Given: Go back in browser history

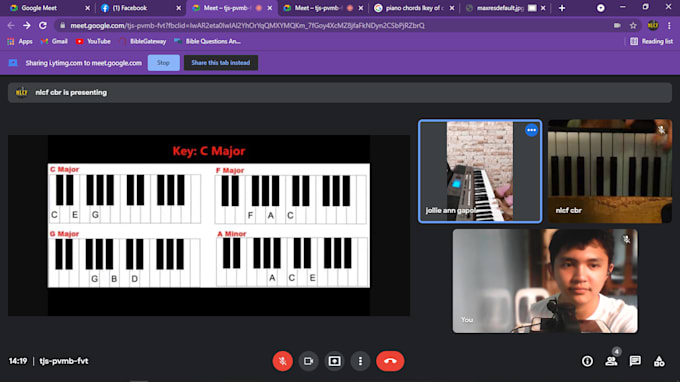Looking at the screenshot, I should click(x=11, y=26).
